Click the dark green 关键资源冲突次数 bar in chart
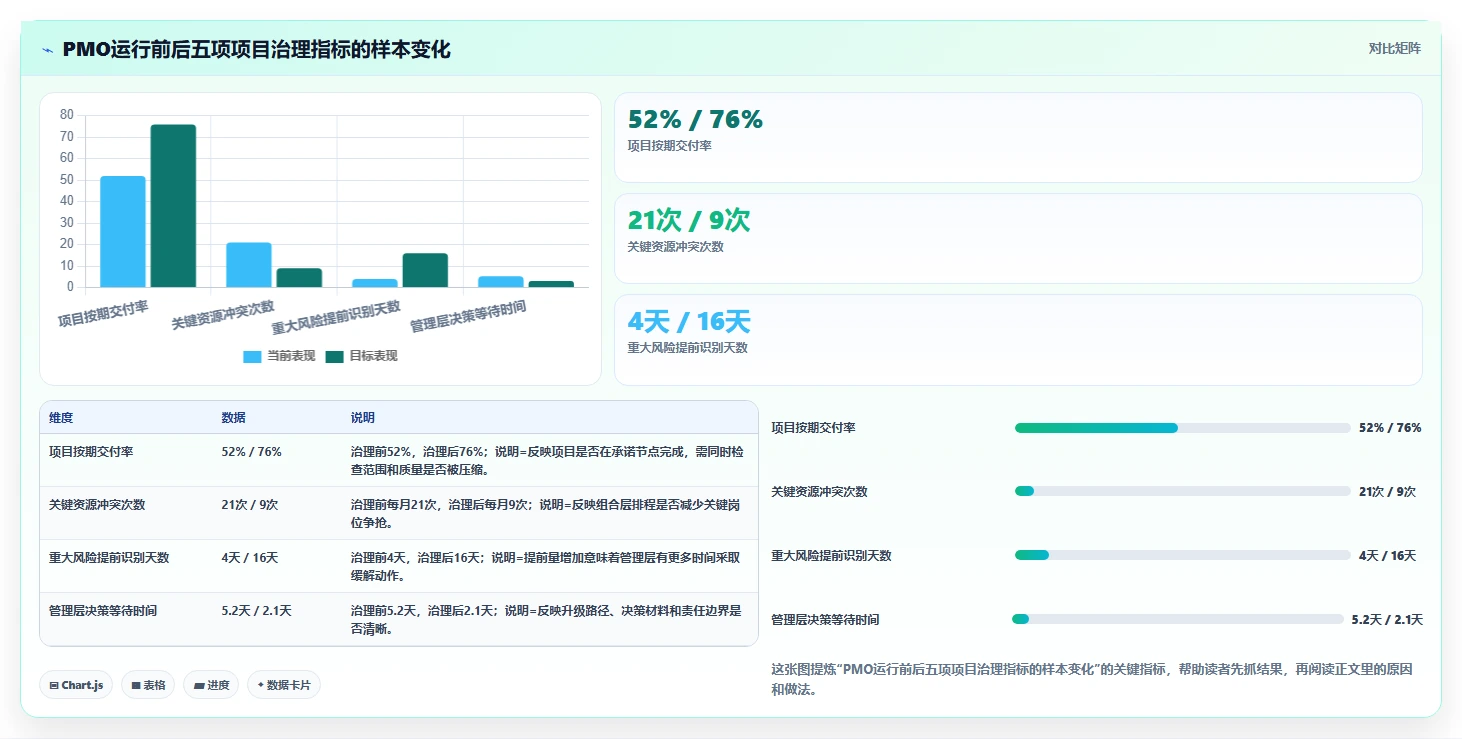 (x=299, y=278)
